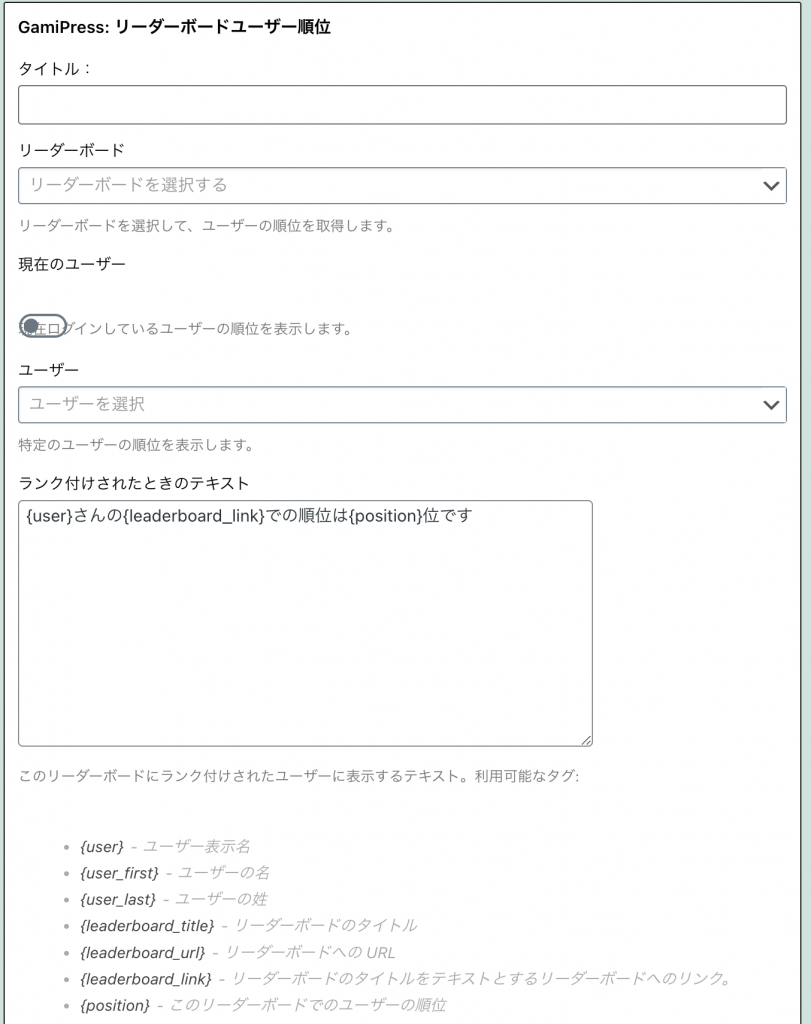Click the タイトル input field
811x1024 pixels.
tap(402, 104)
